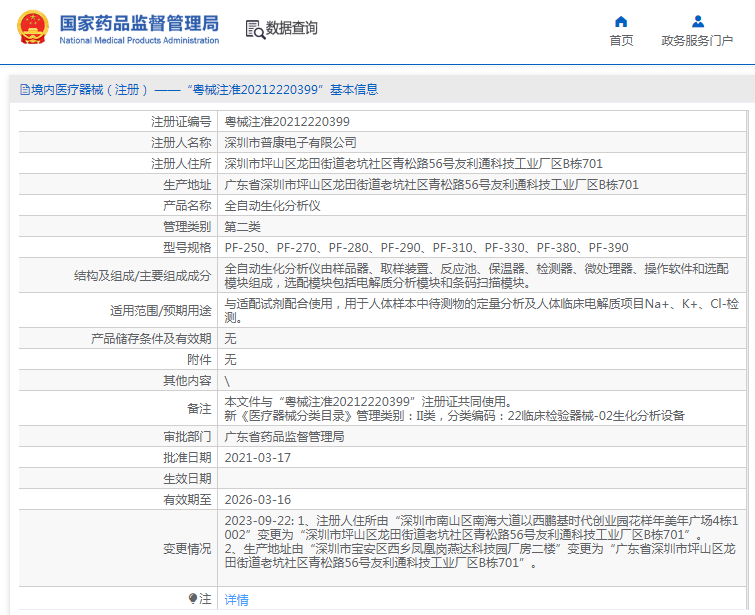Image resolution: width=755 pixels, height=615 pixels.
Task: Click the bulb icon next to 注
Action: [193, 599]
